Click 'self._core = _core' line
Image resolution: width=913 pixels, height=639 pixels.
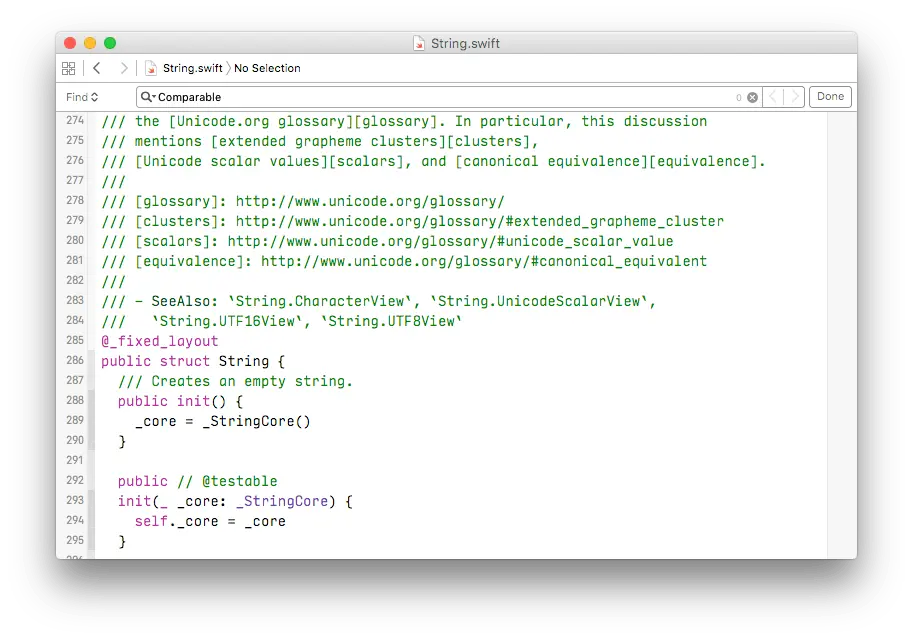(x=210, y=521)
